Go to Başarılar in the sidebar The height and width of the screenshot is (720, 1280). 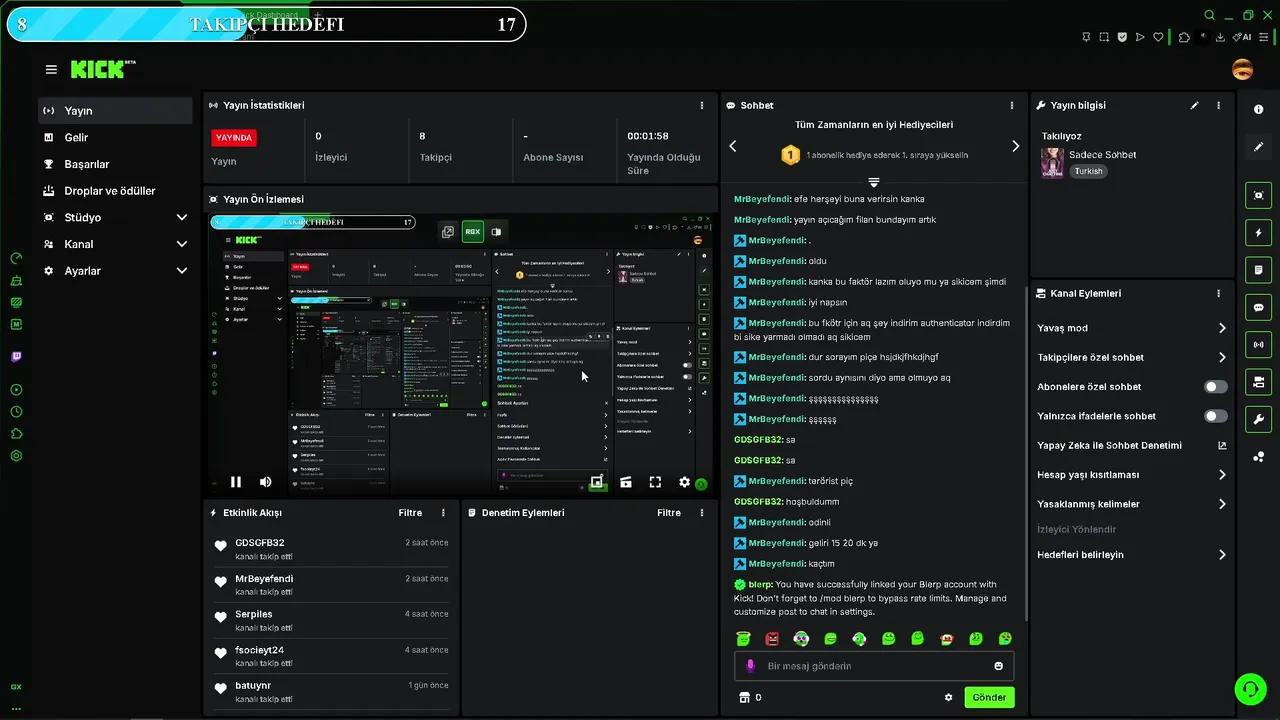115,164
